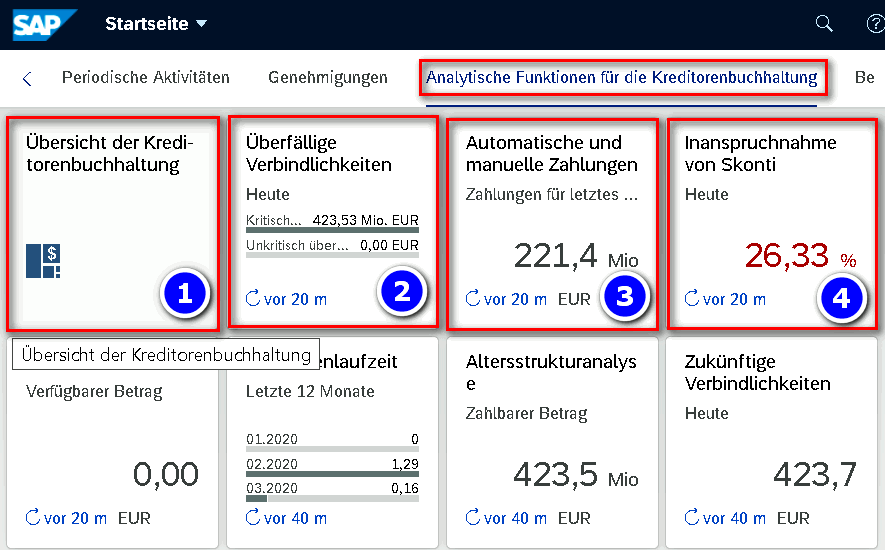Select Analytische Funktionen für die Kreditorenbuchhaltung tab
This screenshot has width=885, height=550.
click(x=621, y=77)
